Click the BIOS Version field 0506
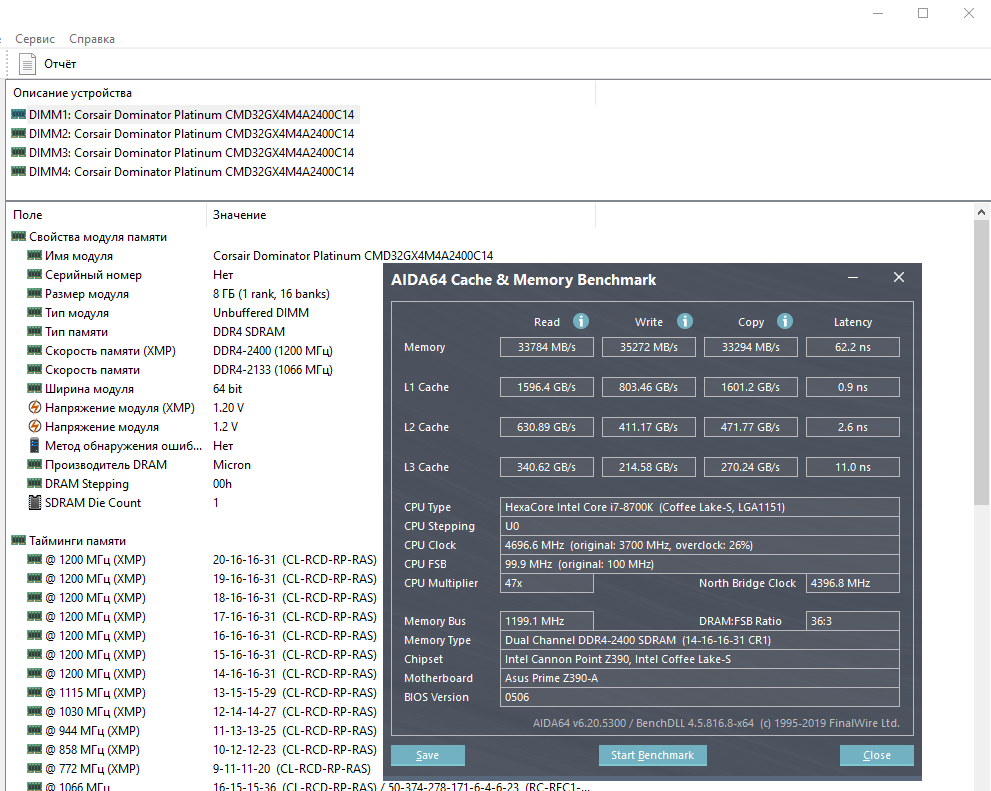The height and width of the screenshot is (791, 991). 700,697
